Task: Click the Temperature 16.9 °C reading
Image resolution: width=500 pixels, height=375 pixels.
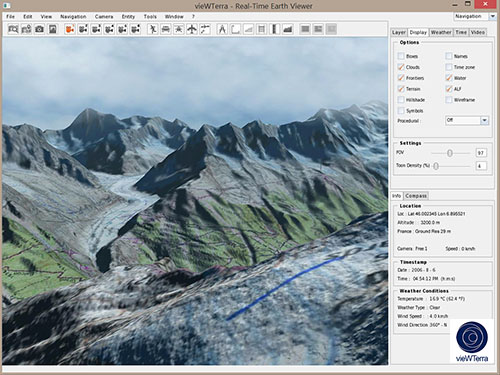Action: coord(431,299)
